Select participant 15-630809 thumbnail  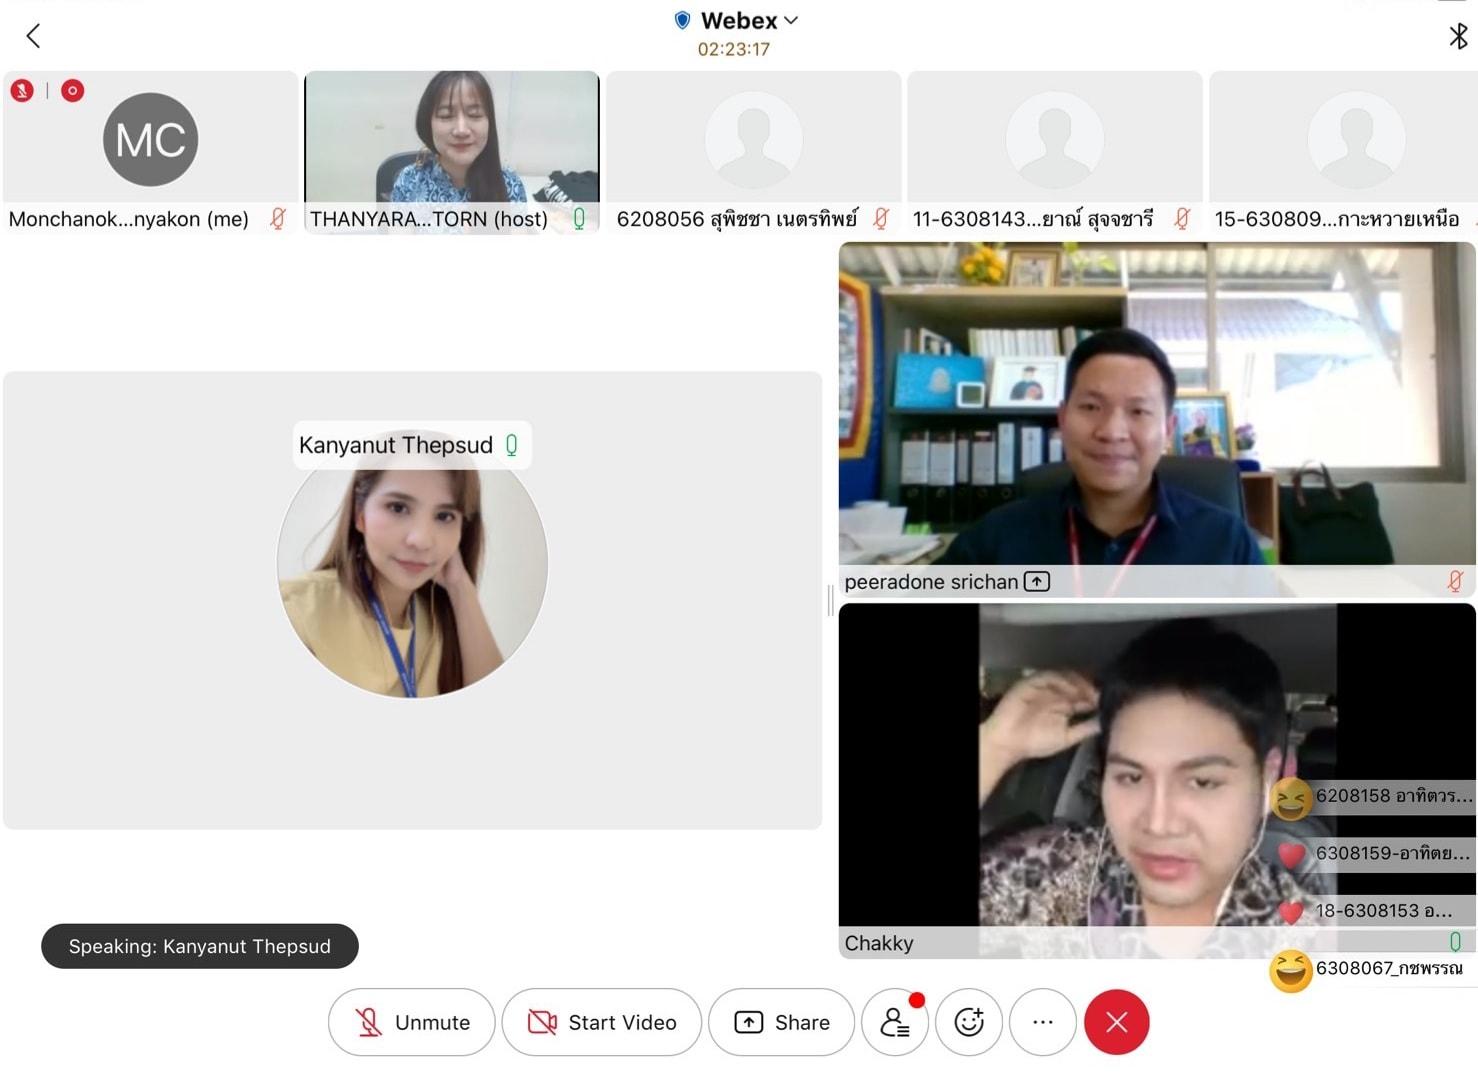[x=1343, y=152]
